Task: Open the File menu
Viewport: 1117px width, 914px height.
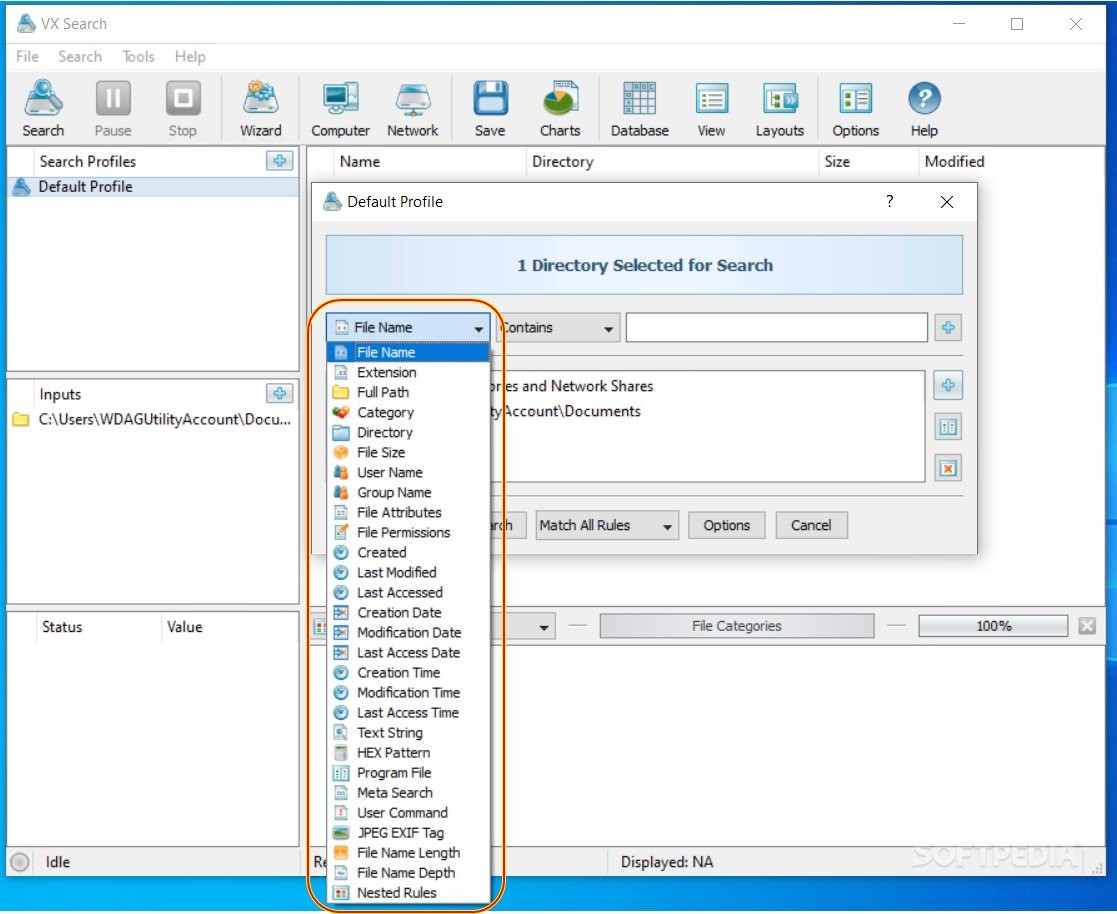Action: 27,56
